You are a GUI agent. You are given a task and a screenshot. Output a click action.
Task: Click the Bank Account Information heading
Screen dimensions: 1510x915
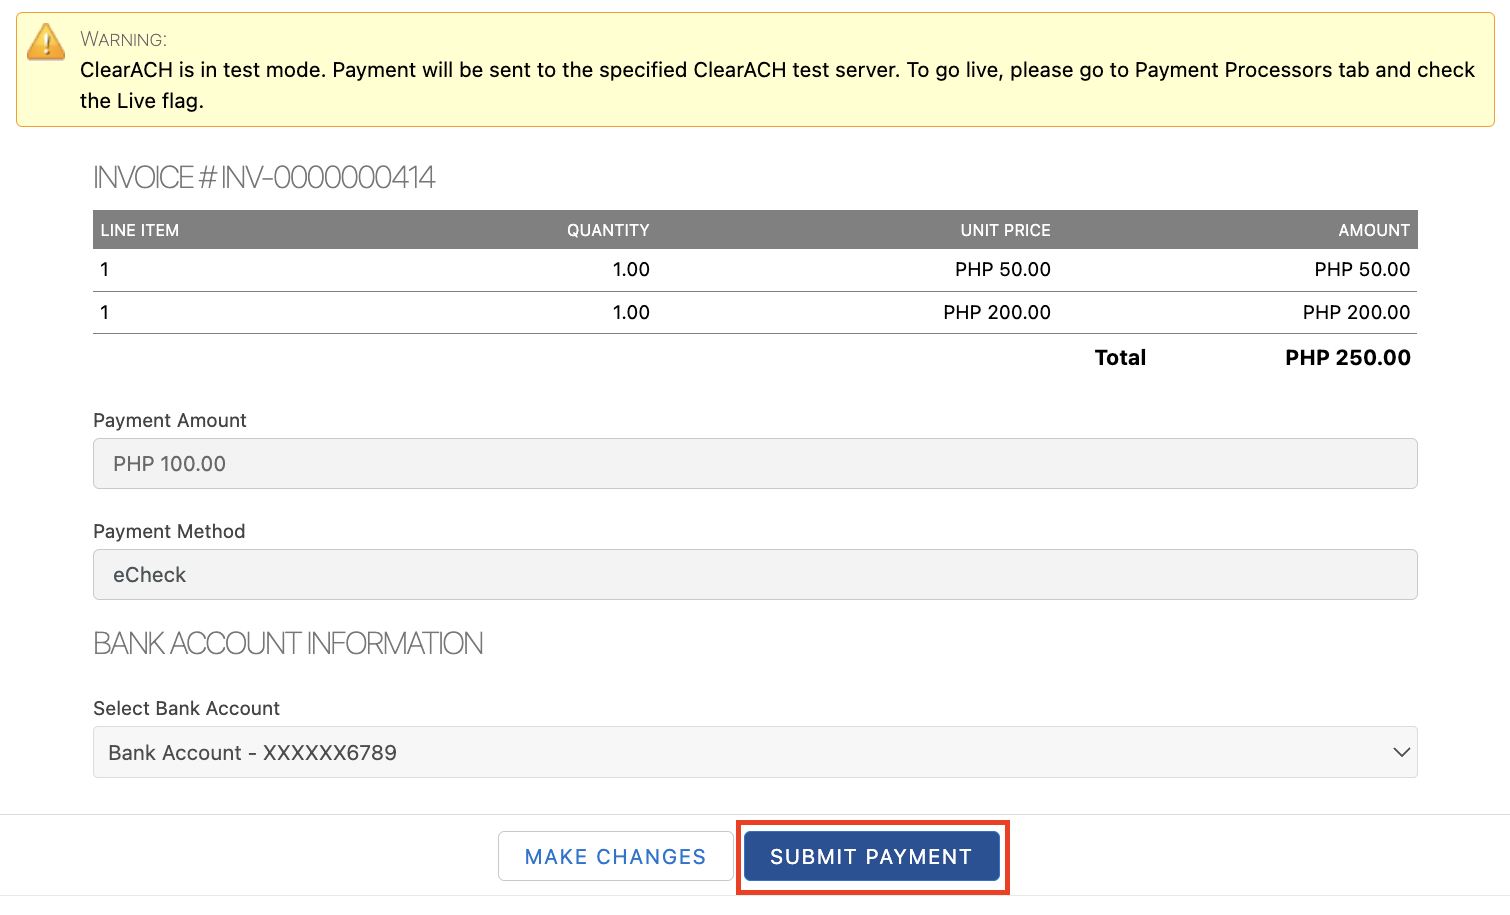(288, 643)
